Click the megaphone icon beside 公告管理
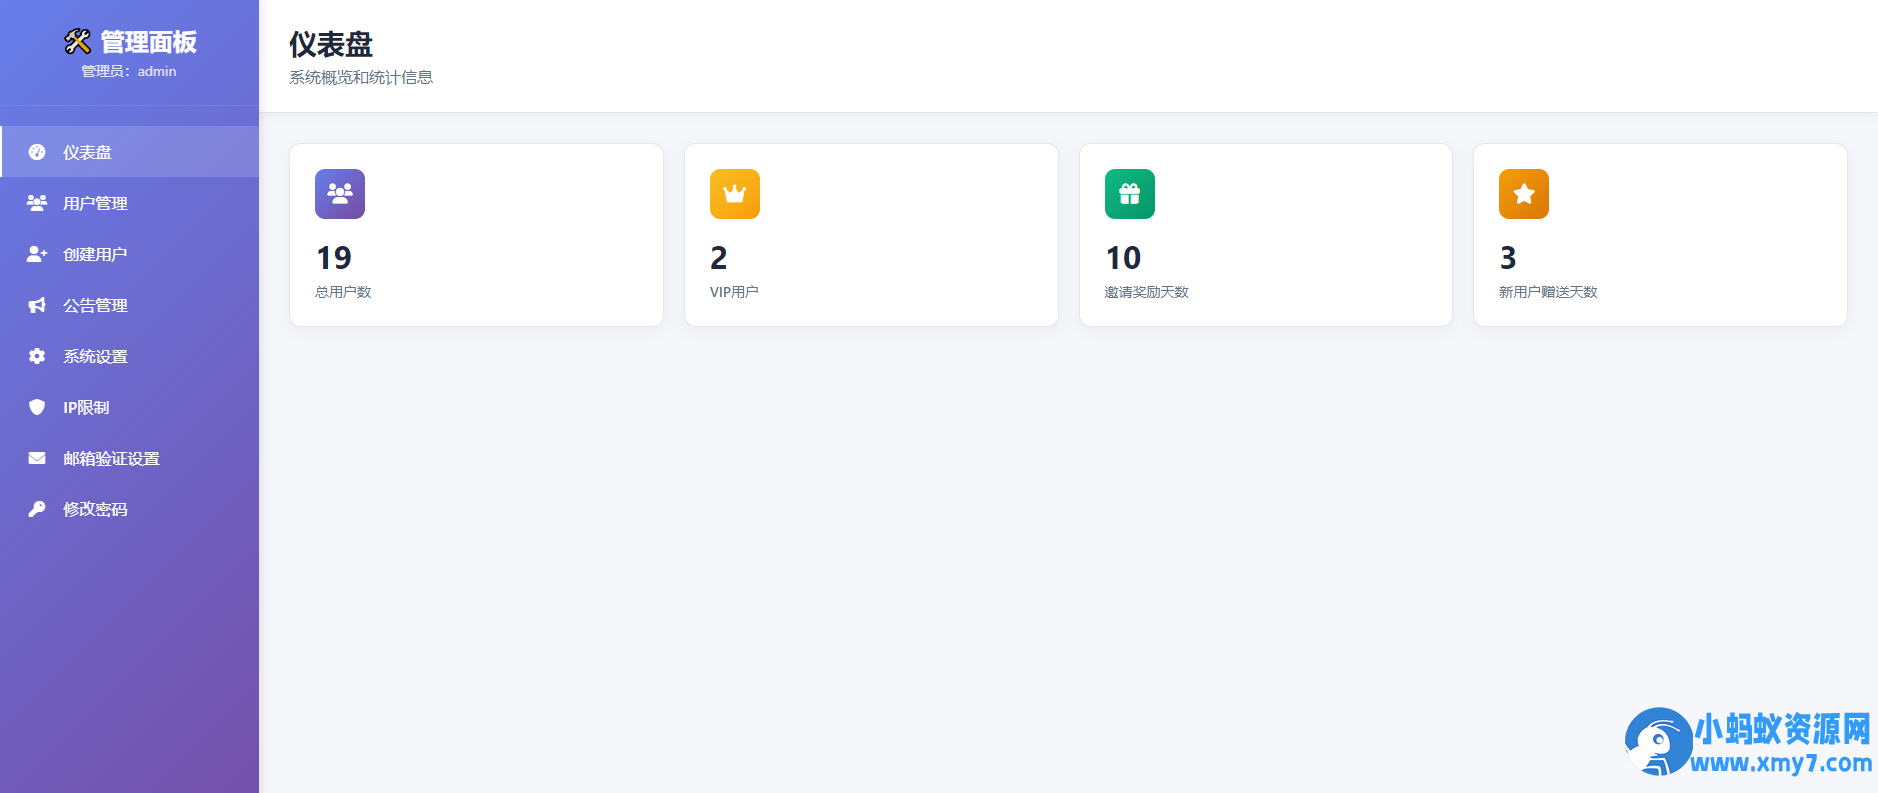This screenshot has width=1878, height=793. (x=37, y=305)
